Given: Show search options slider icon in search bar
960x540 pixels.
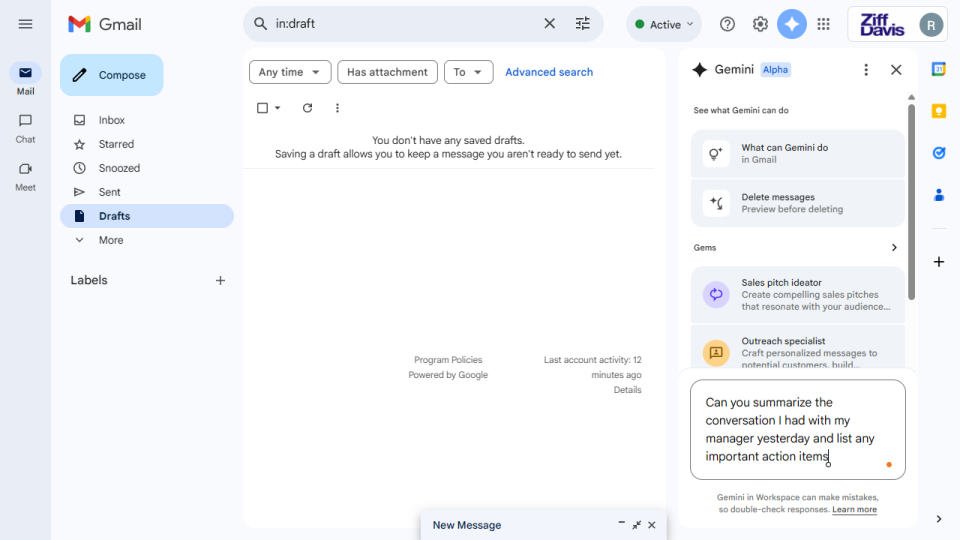Looking at the screenshot, I should pos(583,24).
